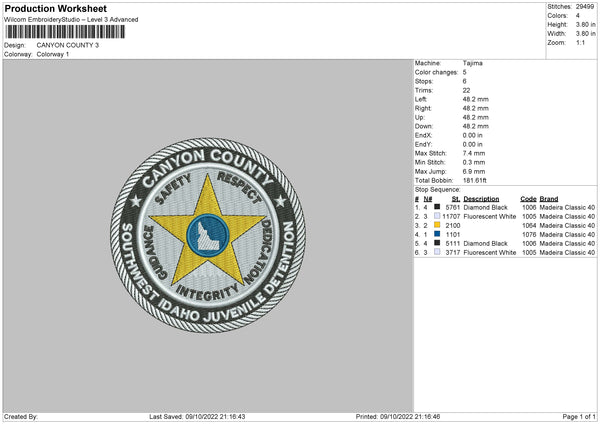
Task: Click the Total Bobbin value 181.61ft
Action: click(474, 180)
